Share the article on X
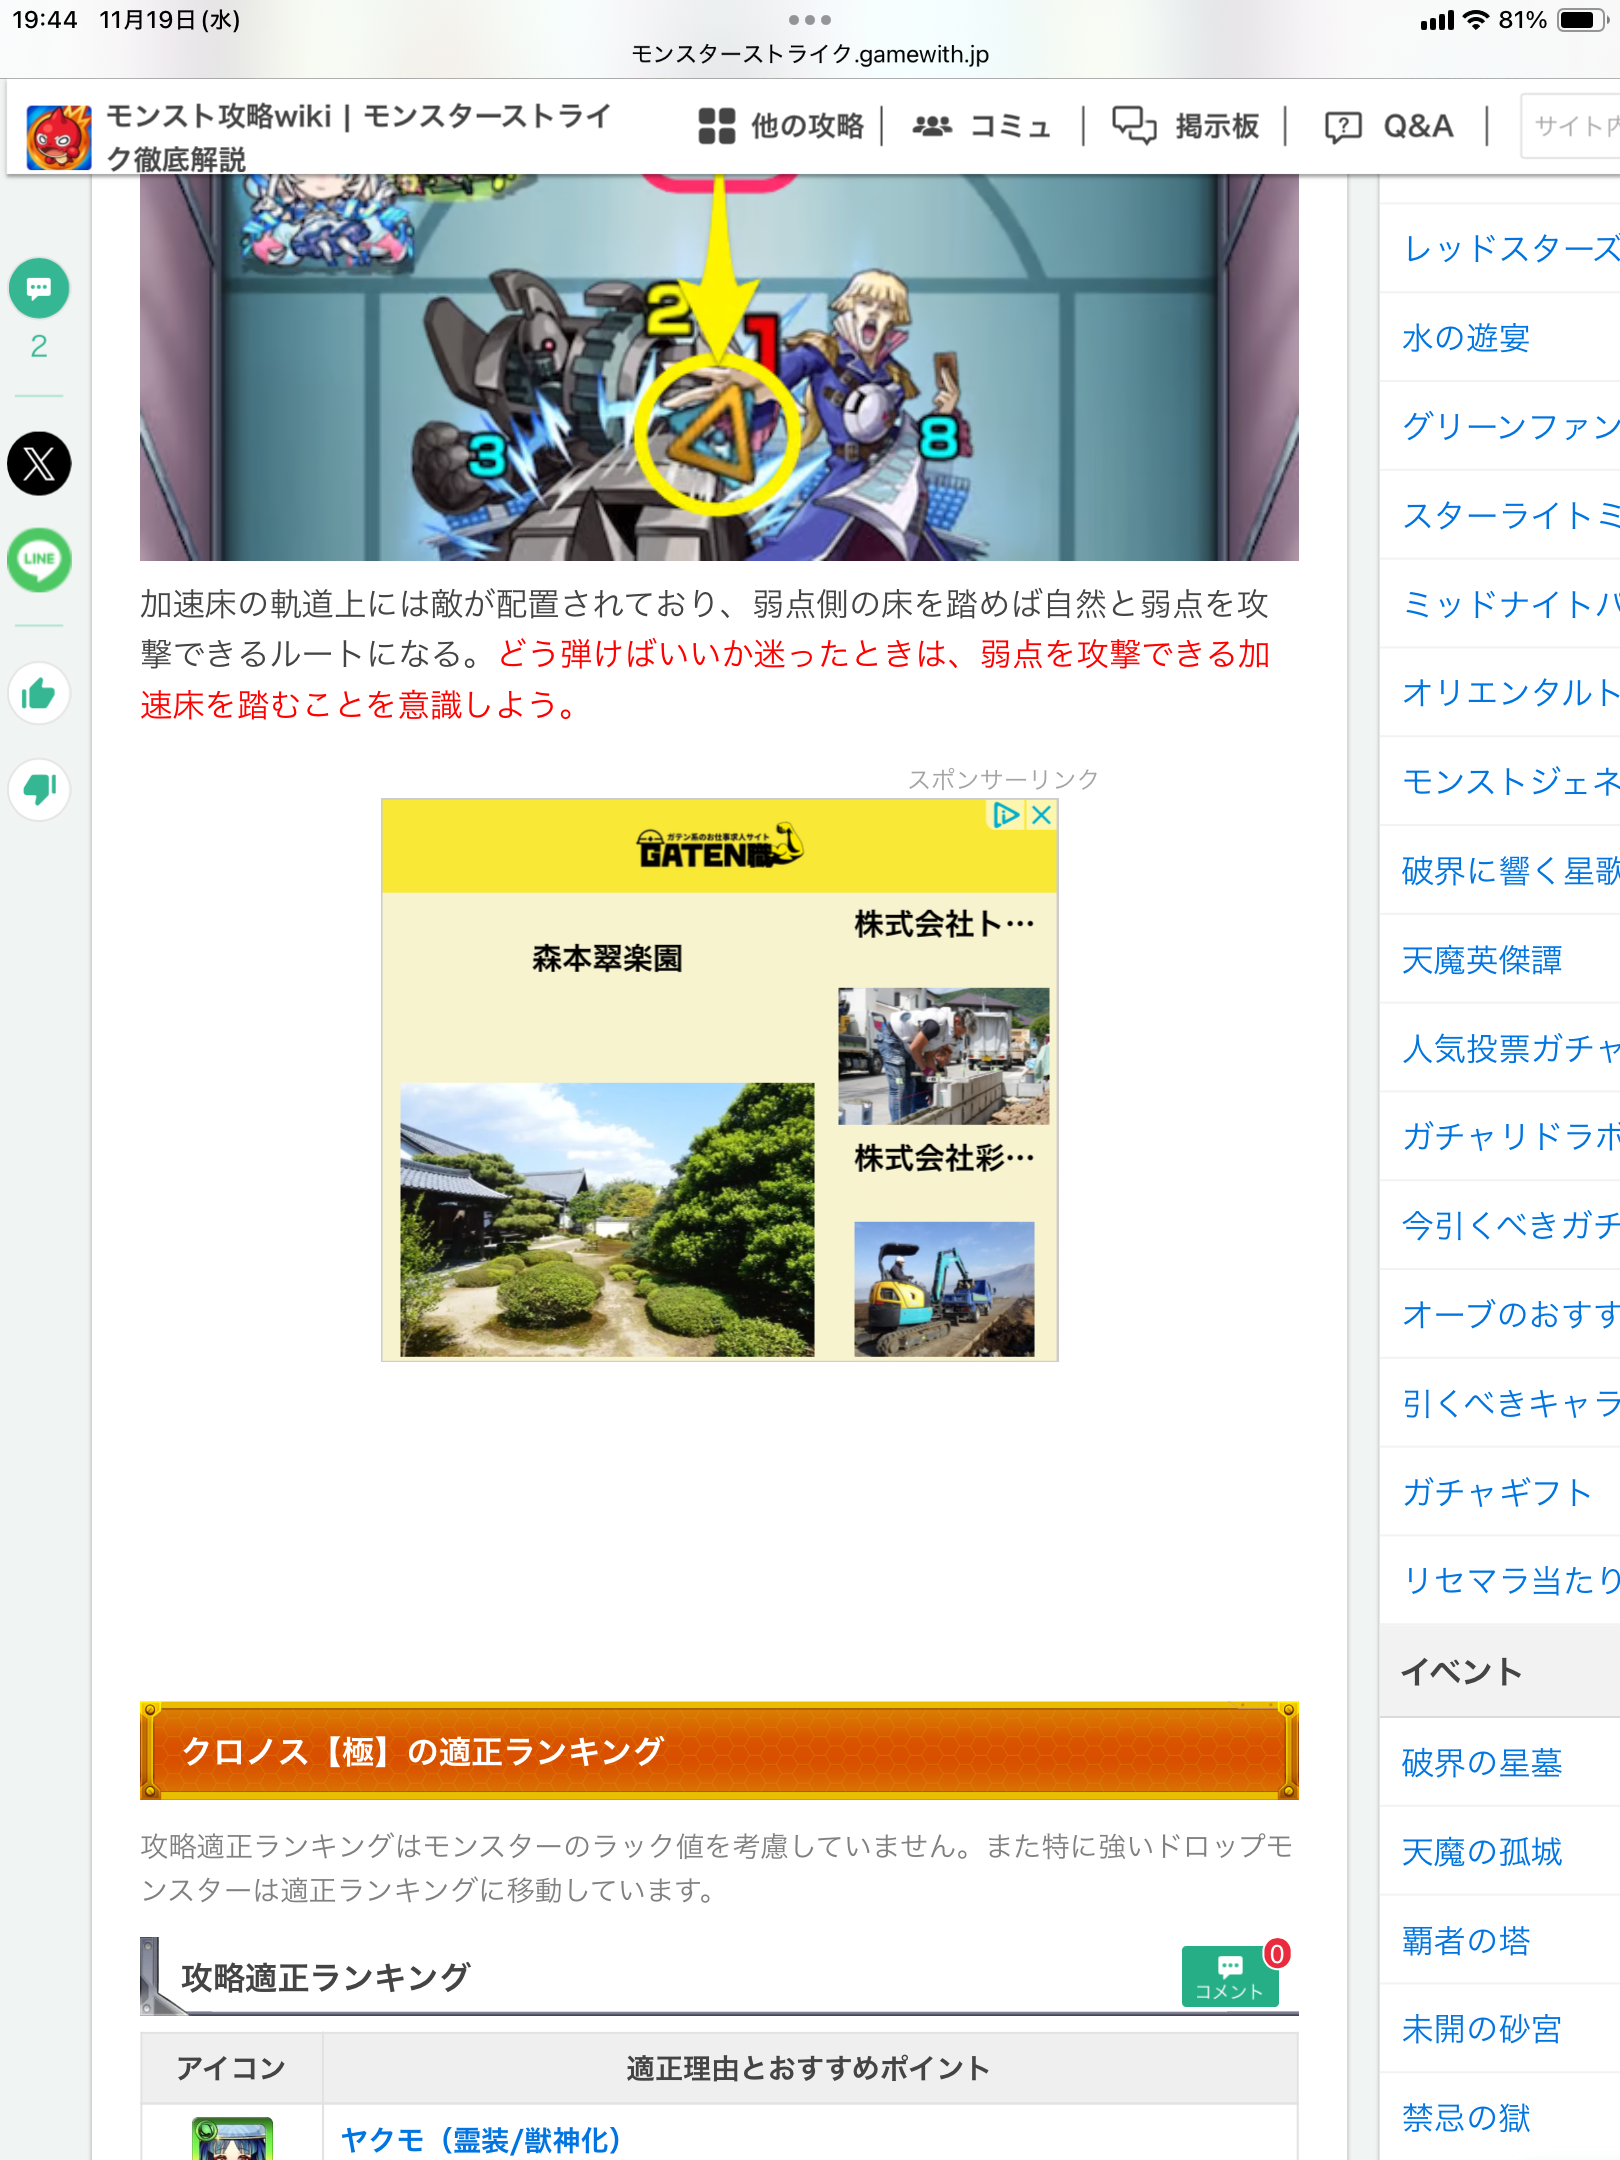This screenshot has width=1620, height=2160. point(39,464)
